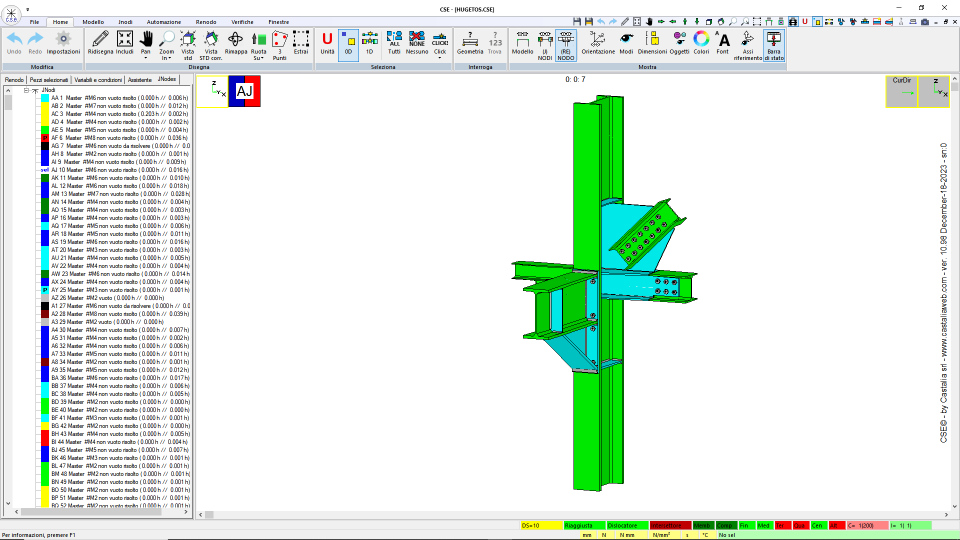Click the cyan swatch of row AA 1
Viewport: 960px width, 540px height.
(x=45, y=98)
